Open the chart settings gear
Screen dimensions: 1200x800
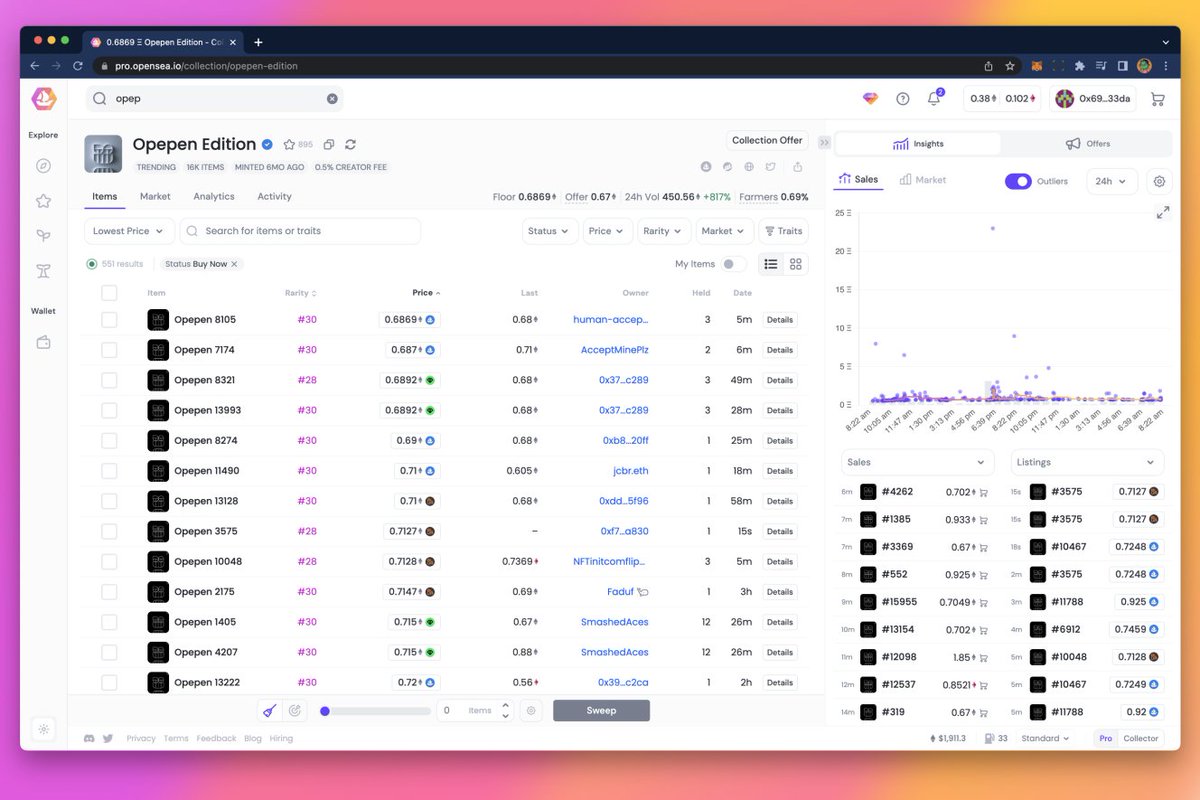(1161, 179)
